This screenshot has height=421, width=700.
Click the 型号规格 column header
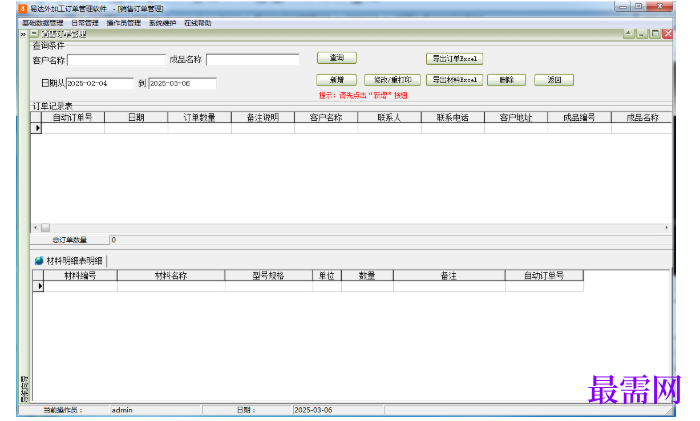tap(268, 275)
